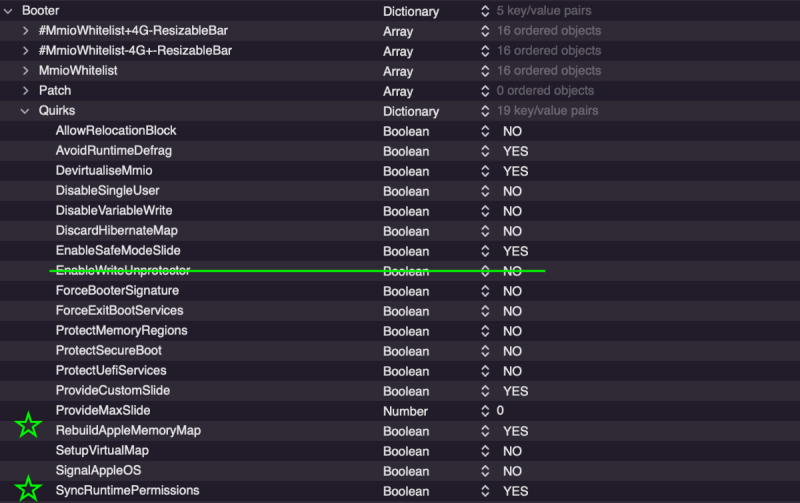Select the ProtectUefiServices key
This screenshot has height=503, width=800.
[x=111, y=371]
